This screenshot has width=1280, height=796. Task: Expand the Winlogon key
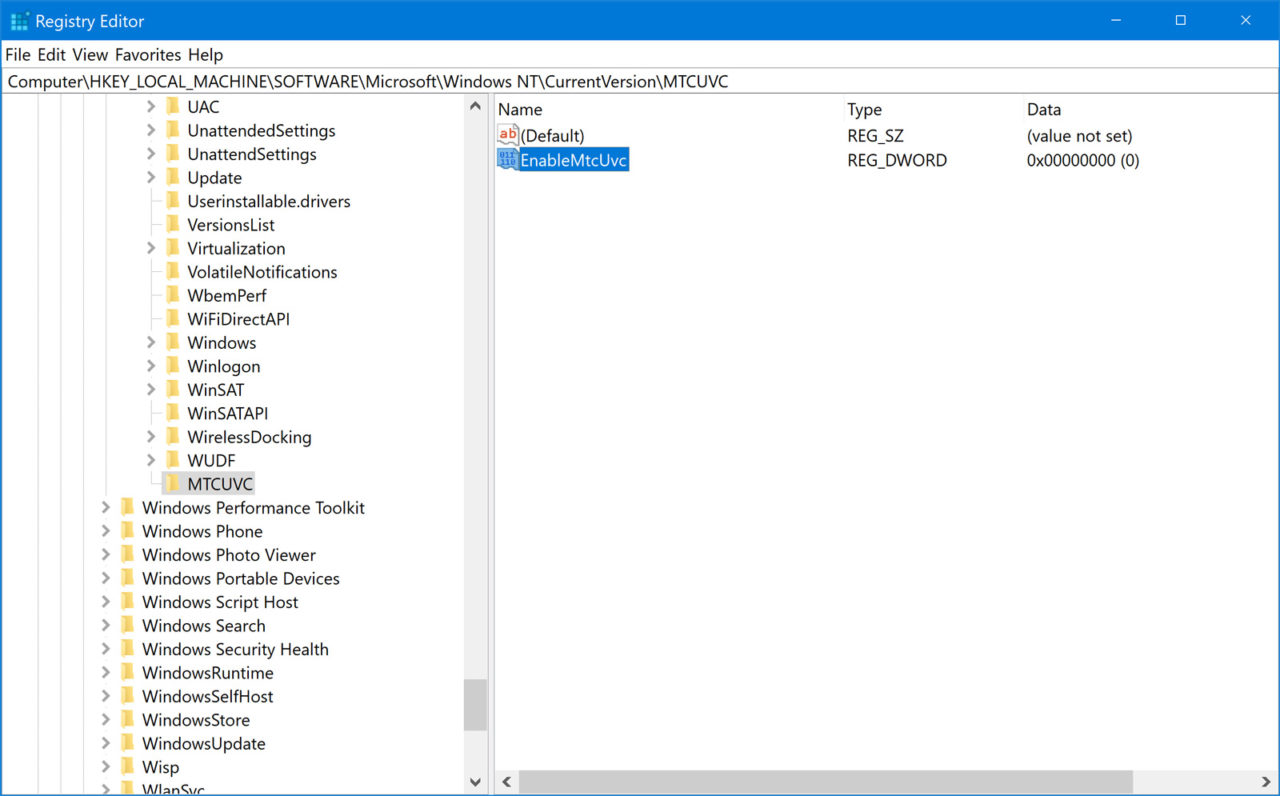coord(151,366)
